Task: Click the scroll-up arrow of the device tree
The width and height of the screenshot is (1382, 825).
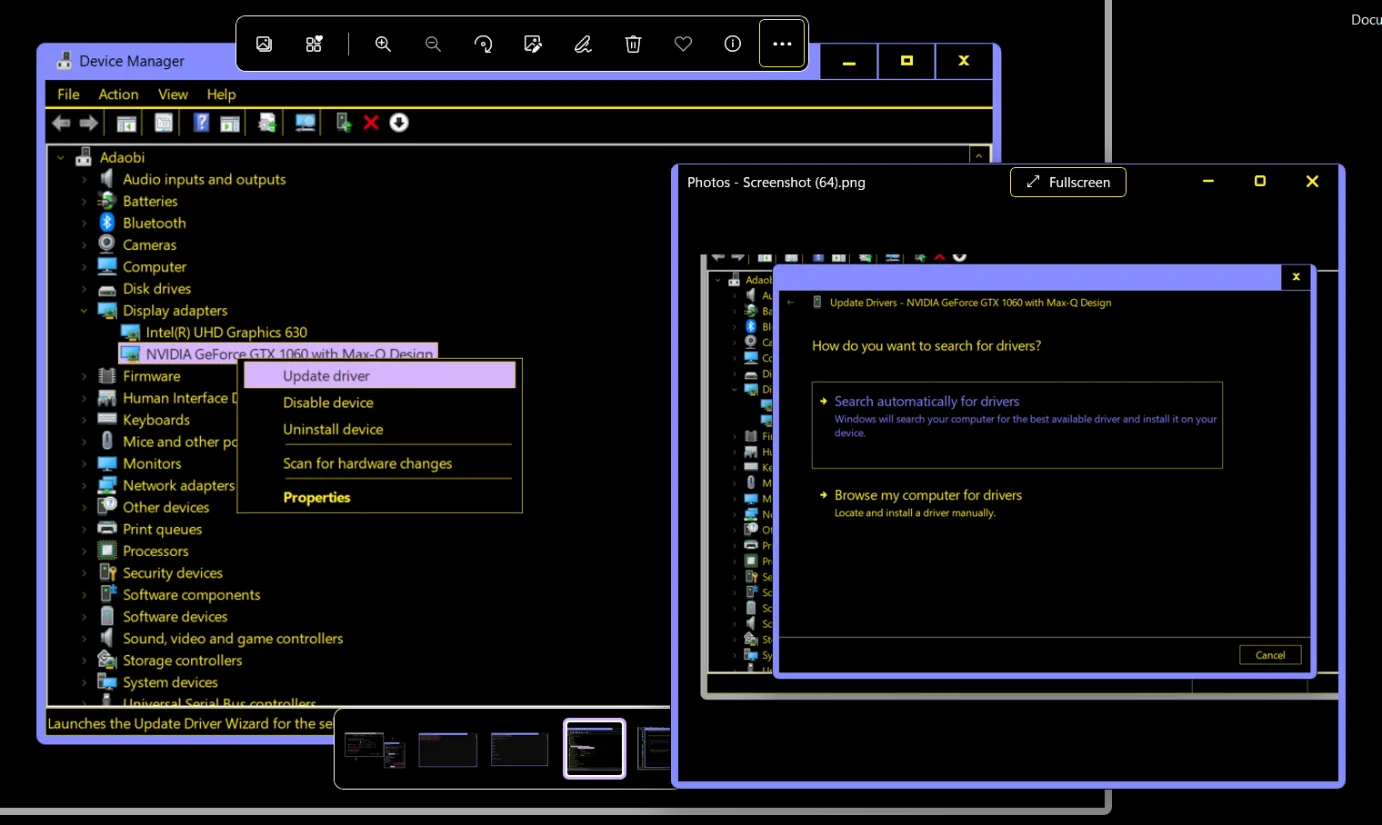Action: coord(978,156)
